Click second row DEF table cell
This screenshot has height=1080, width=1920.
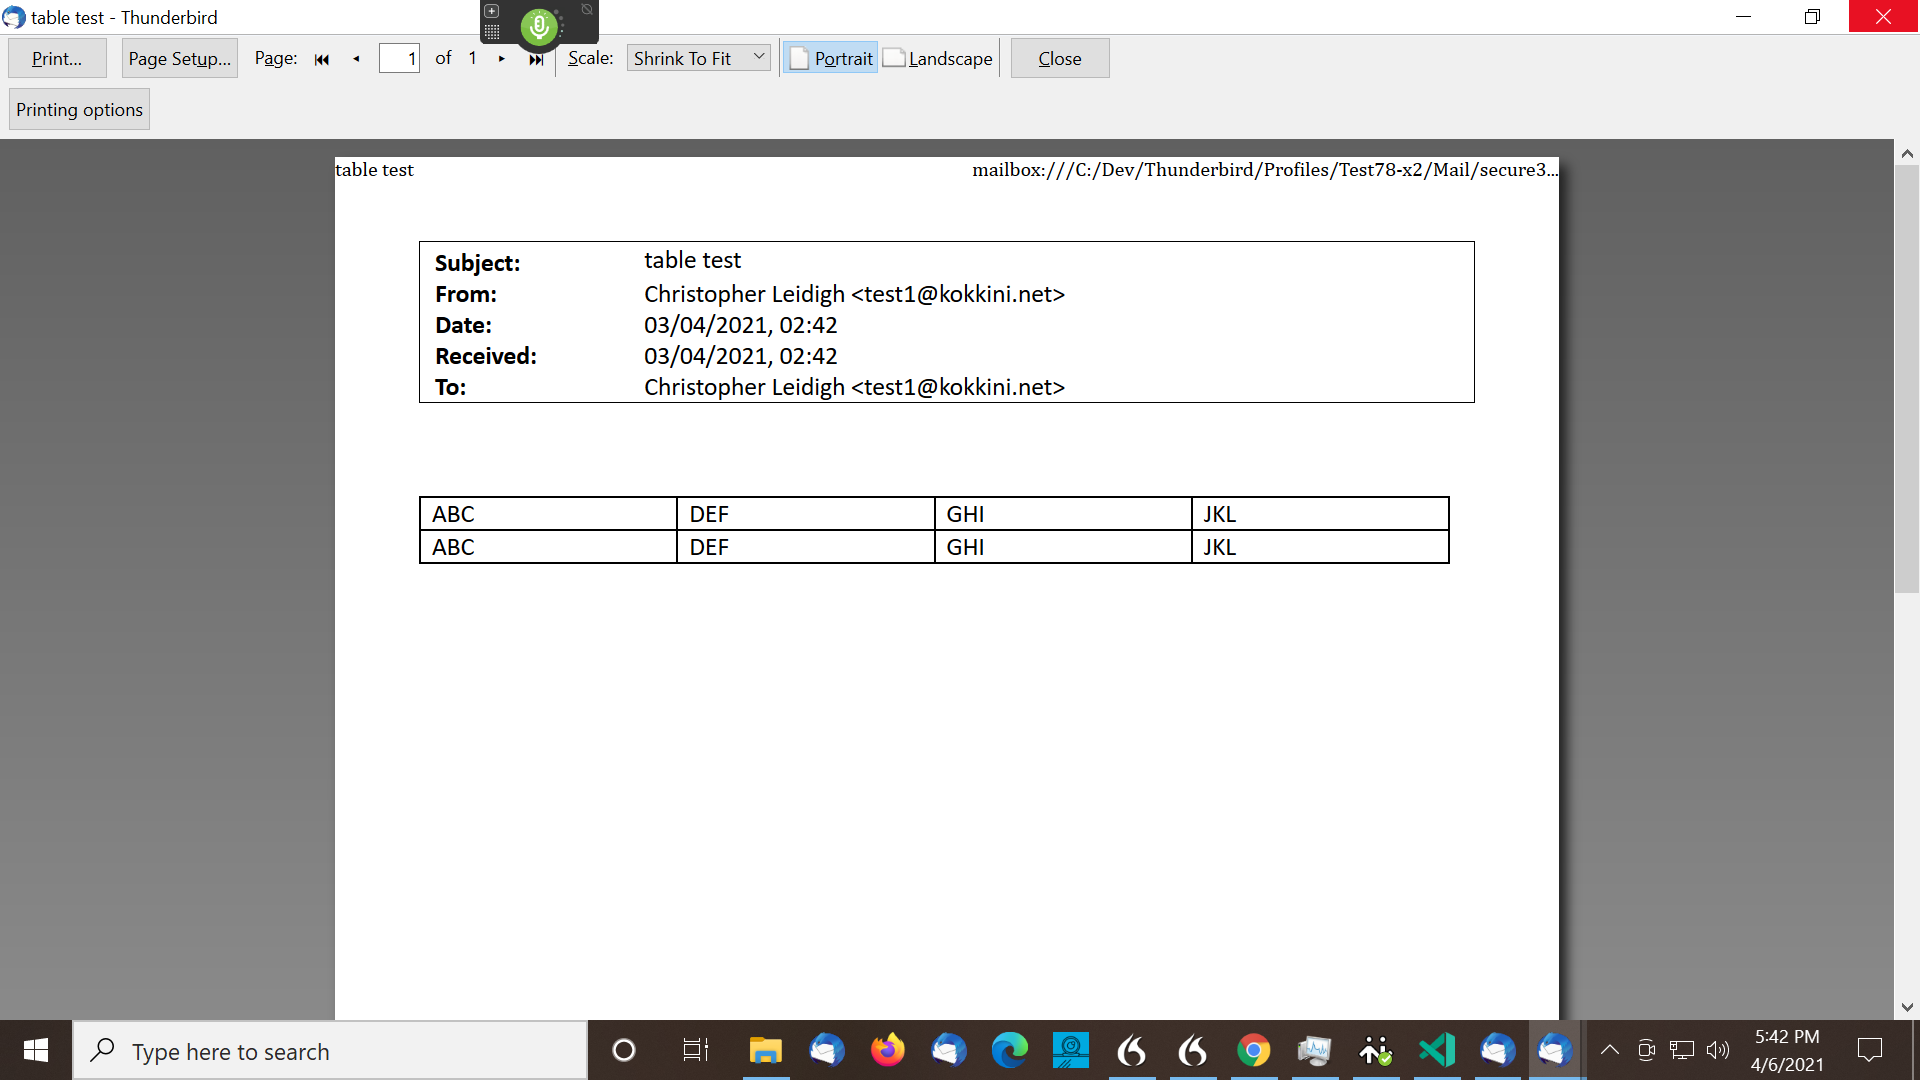(x=805, y=547)
